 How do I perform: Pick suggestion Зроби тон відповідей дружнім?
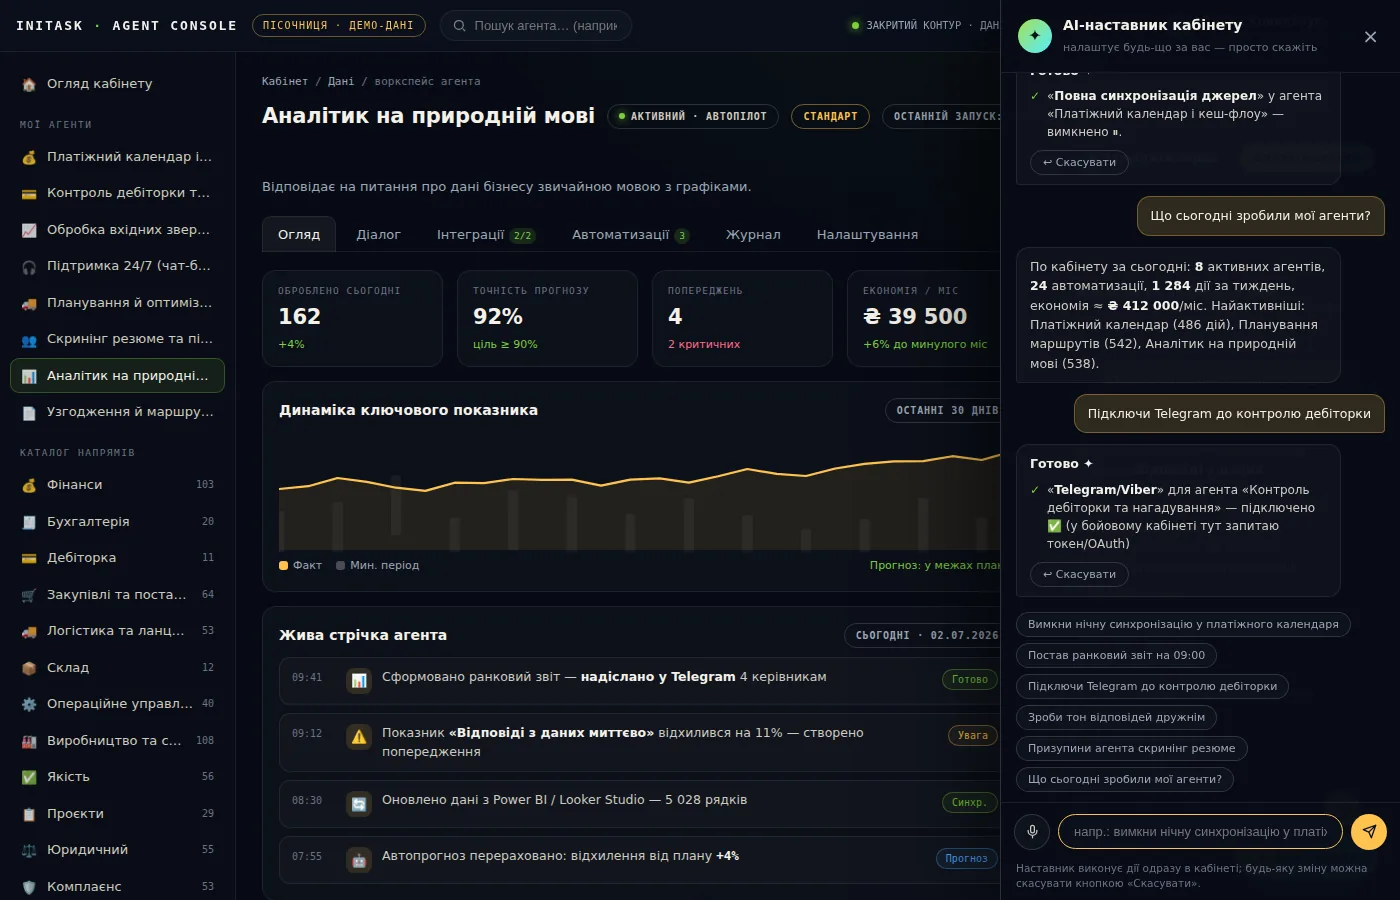pos(1116,717)
